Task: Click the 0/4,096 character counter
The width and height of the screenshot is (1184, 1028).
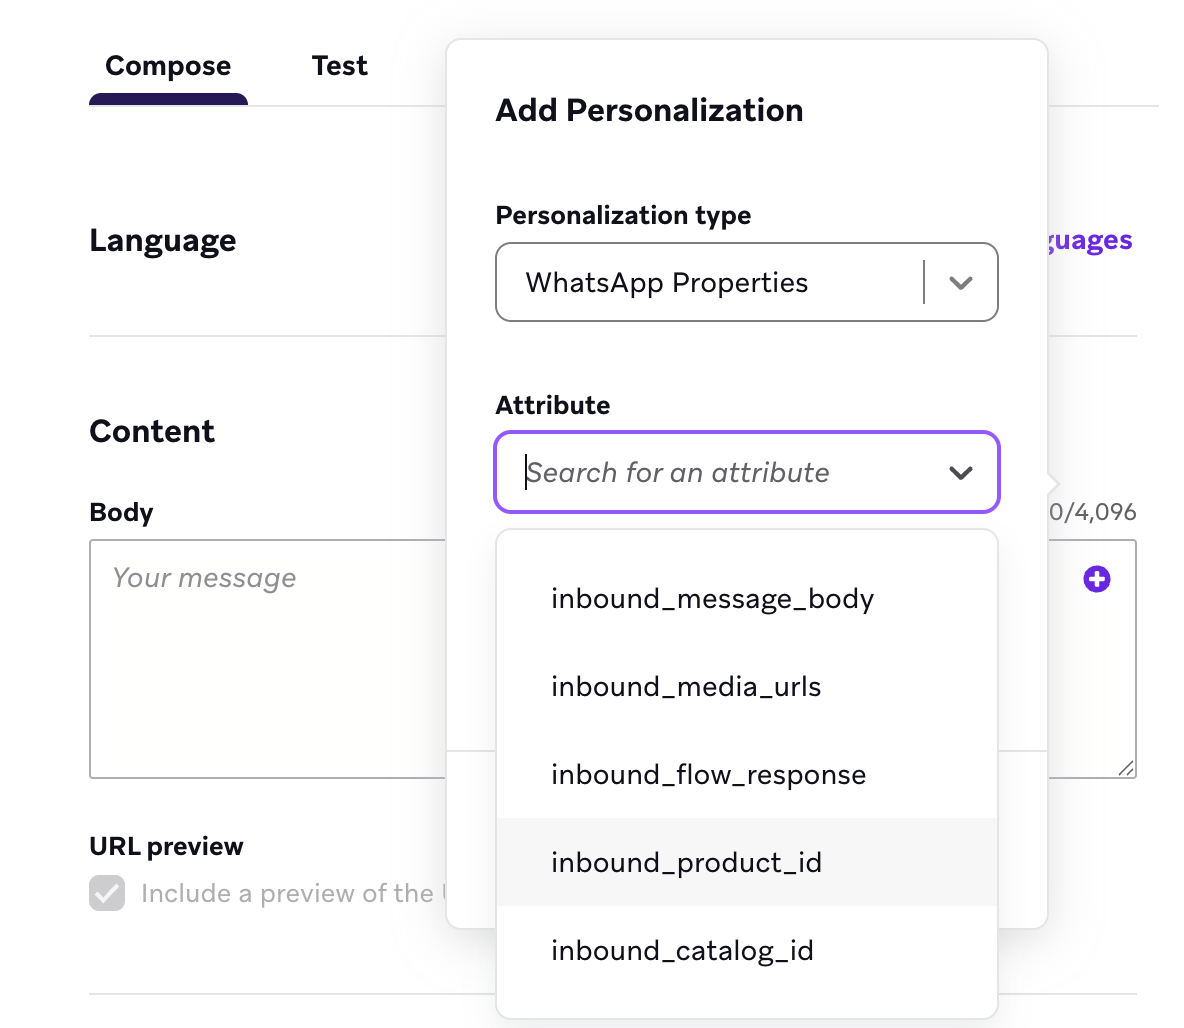Action: tap(1093, 511)
